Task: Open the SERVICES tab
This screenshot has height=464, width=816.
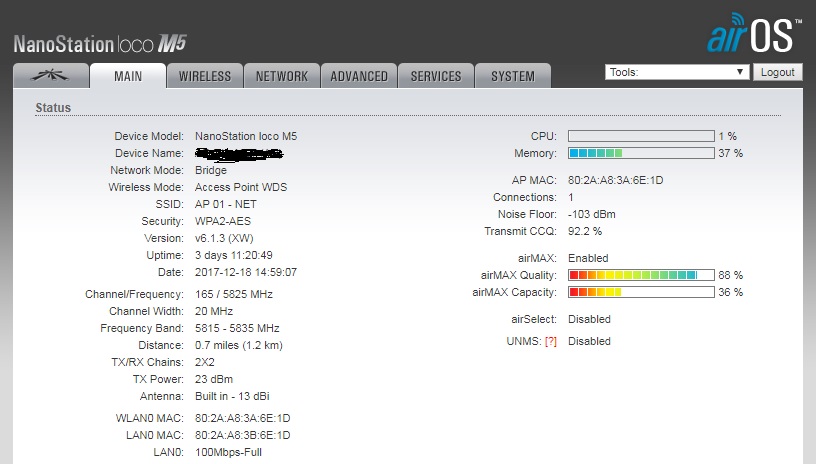Action: click(x=436, y=76)
